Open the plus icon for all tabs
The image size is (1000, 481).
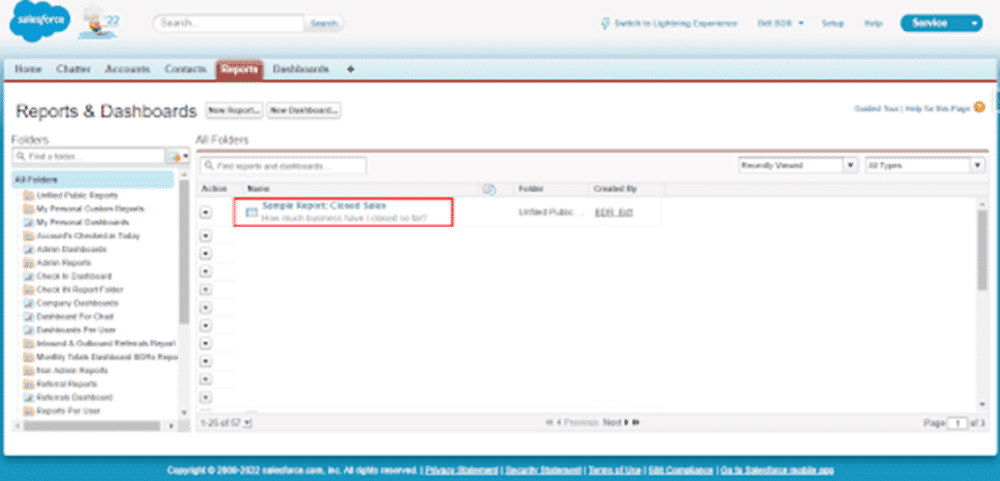(350, 69)
